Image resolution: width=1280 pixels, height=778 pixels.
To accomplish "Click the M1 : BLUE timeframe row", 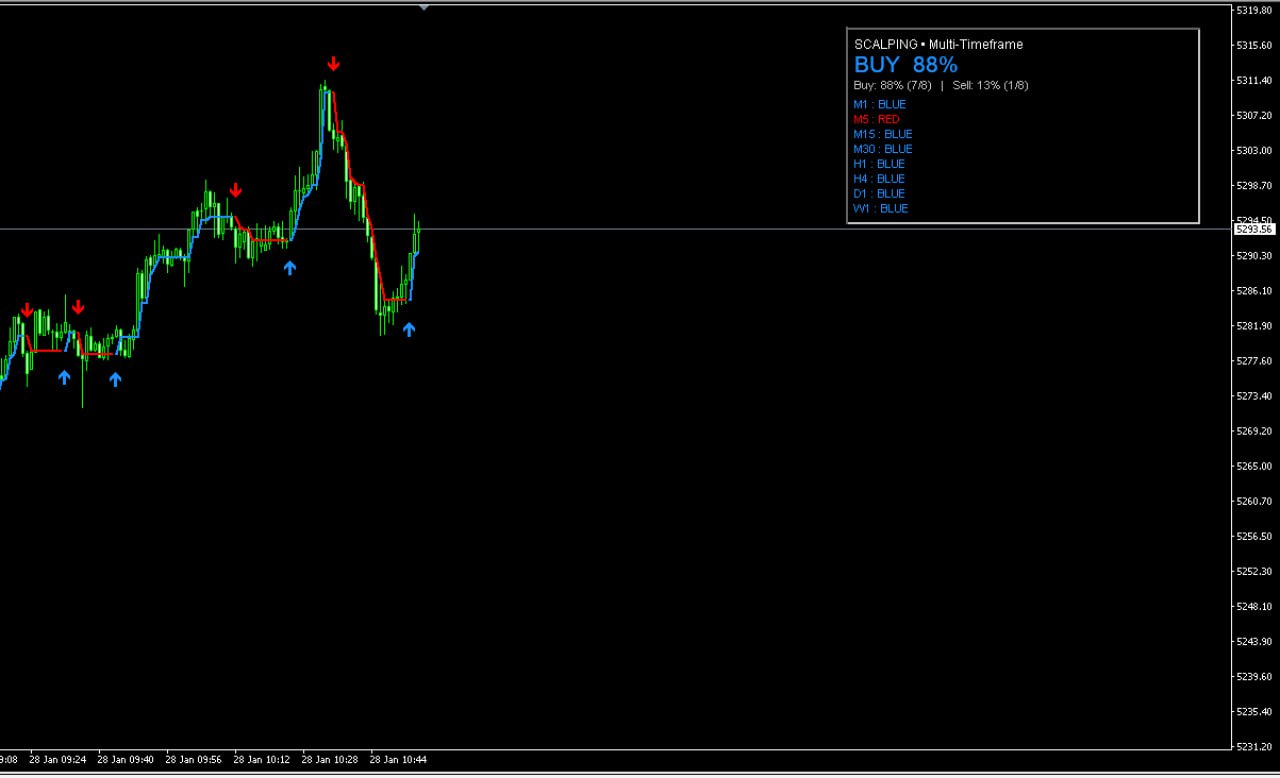I will (x=879, y=104).
